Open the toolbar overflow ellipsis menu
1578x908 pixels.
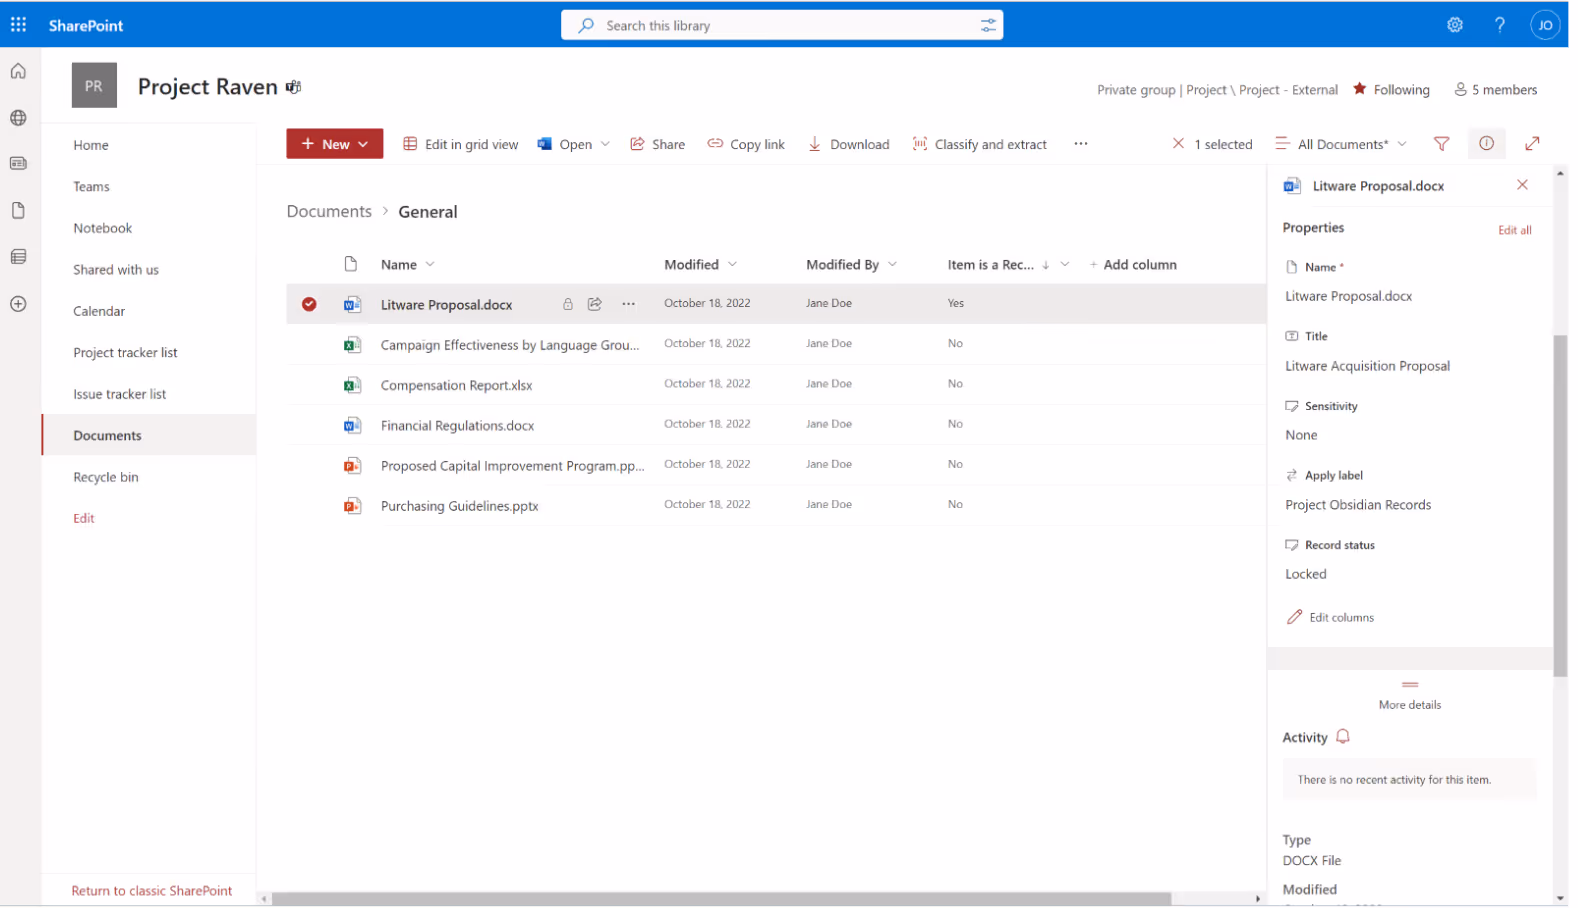(1080, 144)
